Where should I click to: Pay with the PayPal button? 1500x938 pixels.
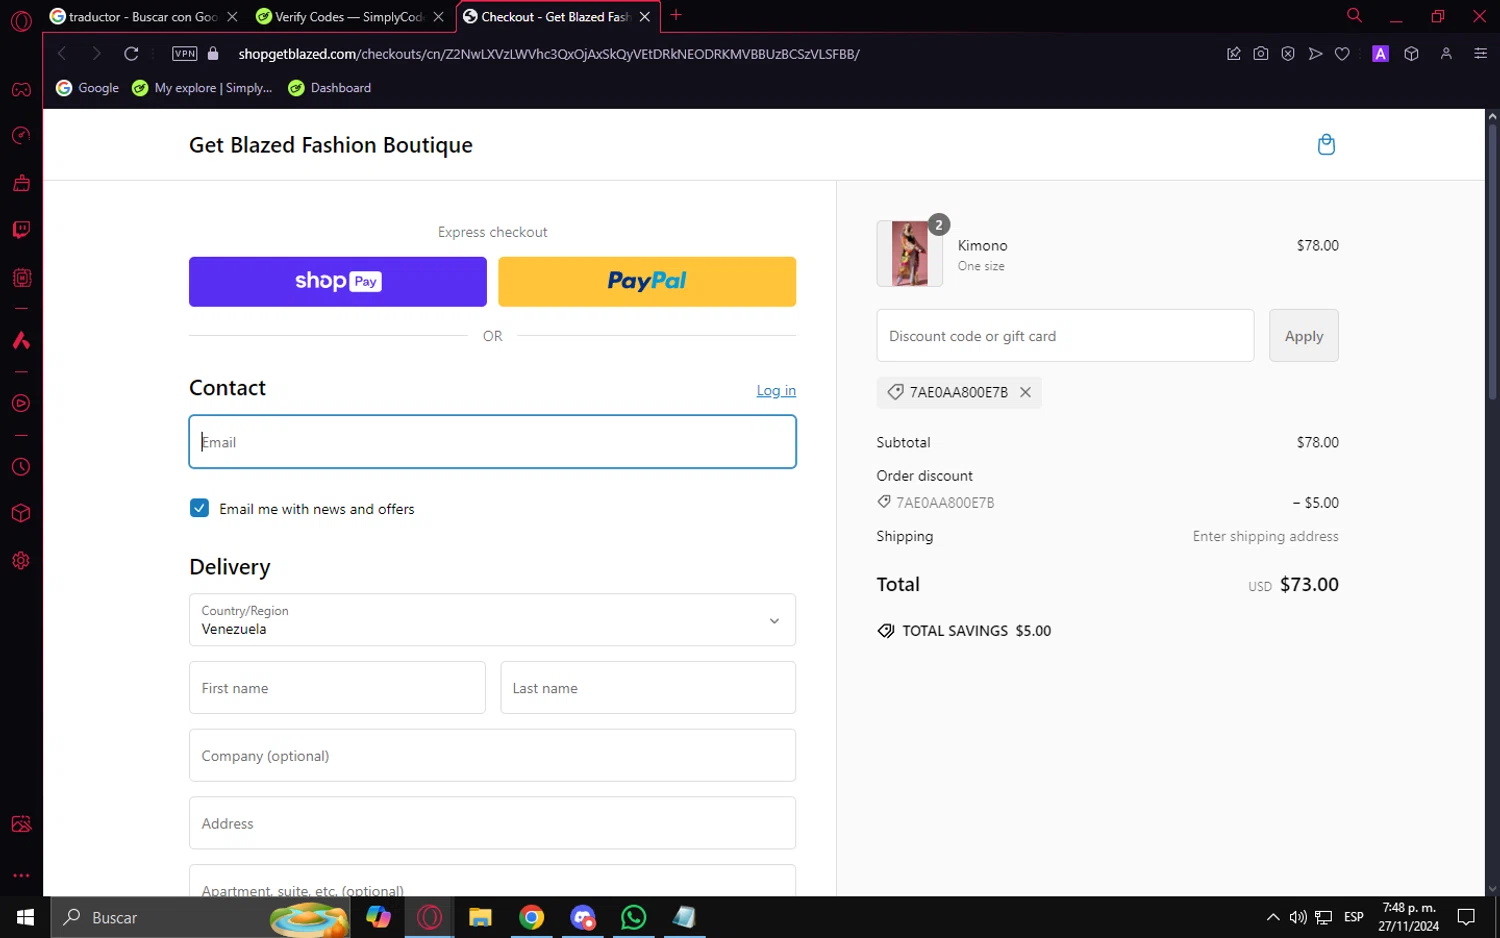[647, 282]
